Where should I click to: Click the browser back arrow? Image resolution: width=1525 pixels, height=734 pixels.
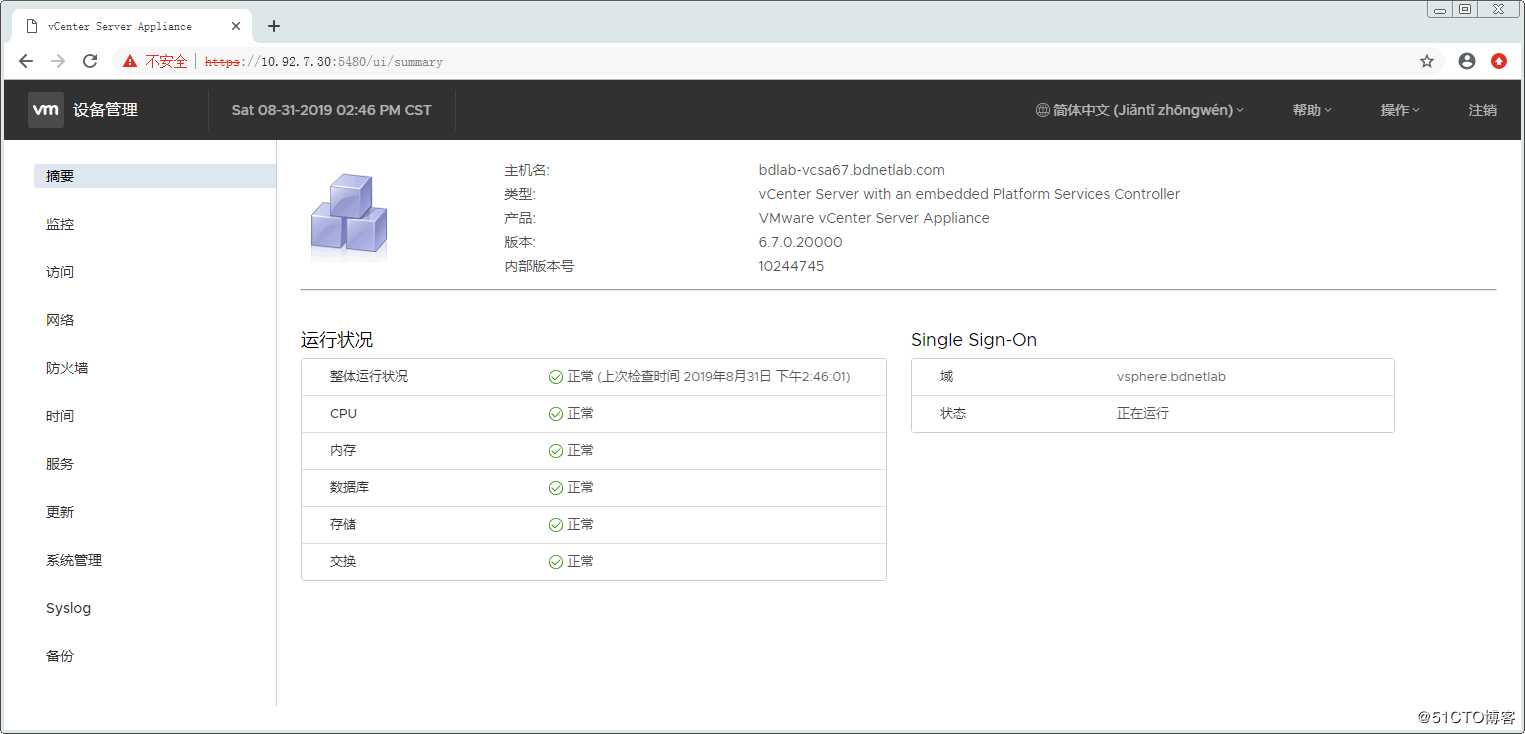(x=26, y=61)
